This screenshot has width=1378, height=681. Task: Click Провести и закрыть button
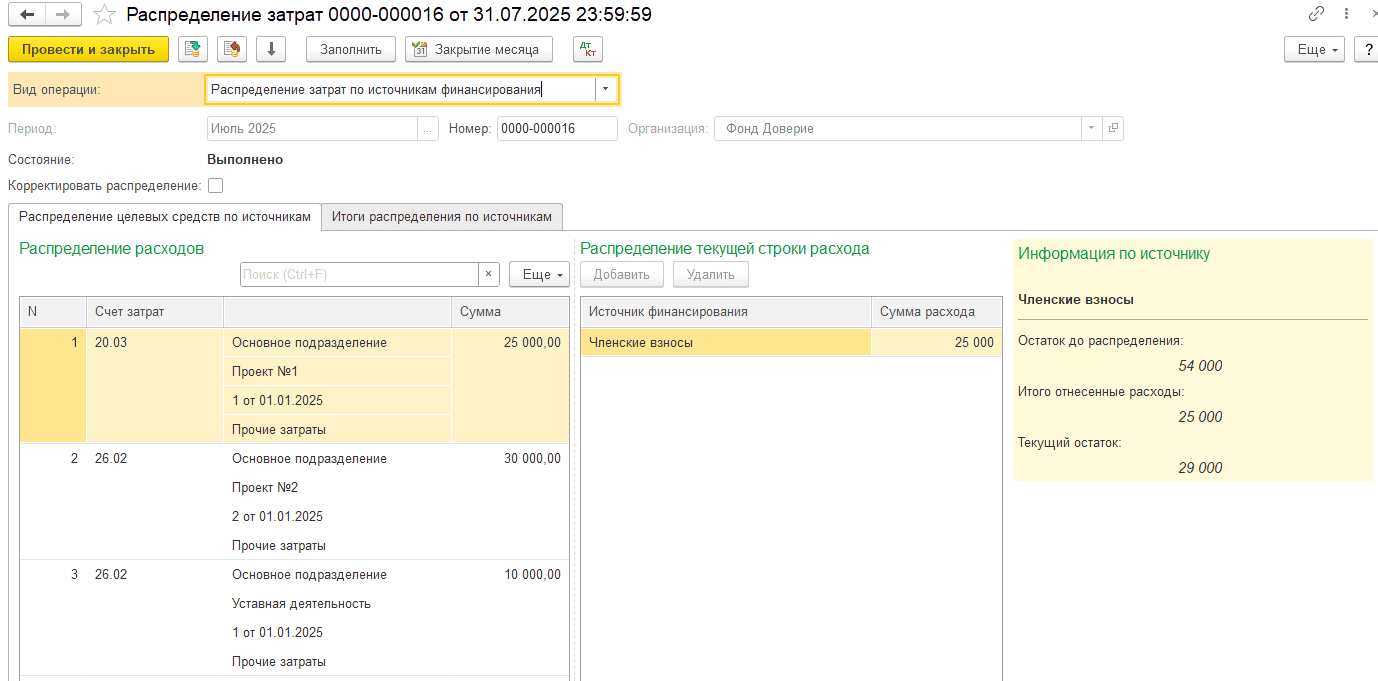tap(88, 49)
